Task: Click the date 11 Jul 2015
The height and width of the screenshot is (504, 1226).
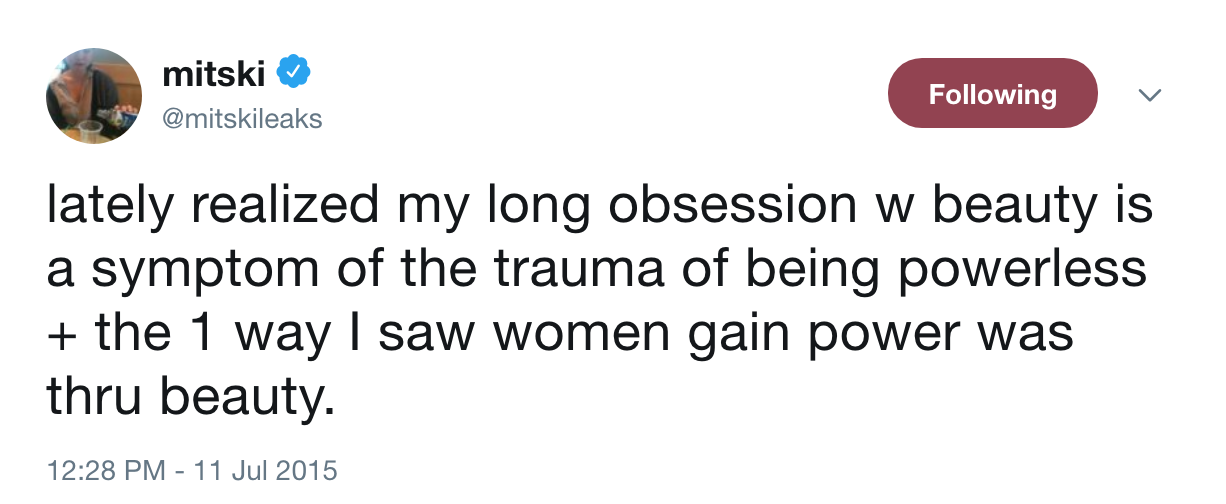Action: pos(268,470)
